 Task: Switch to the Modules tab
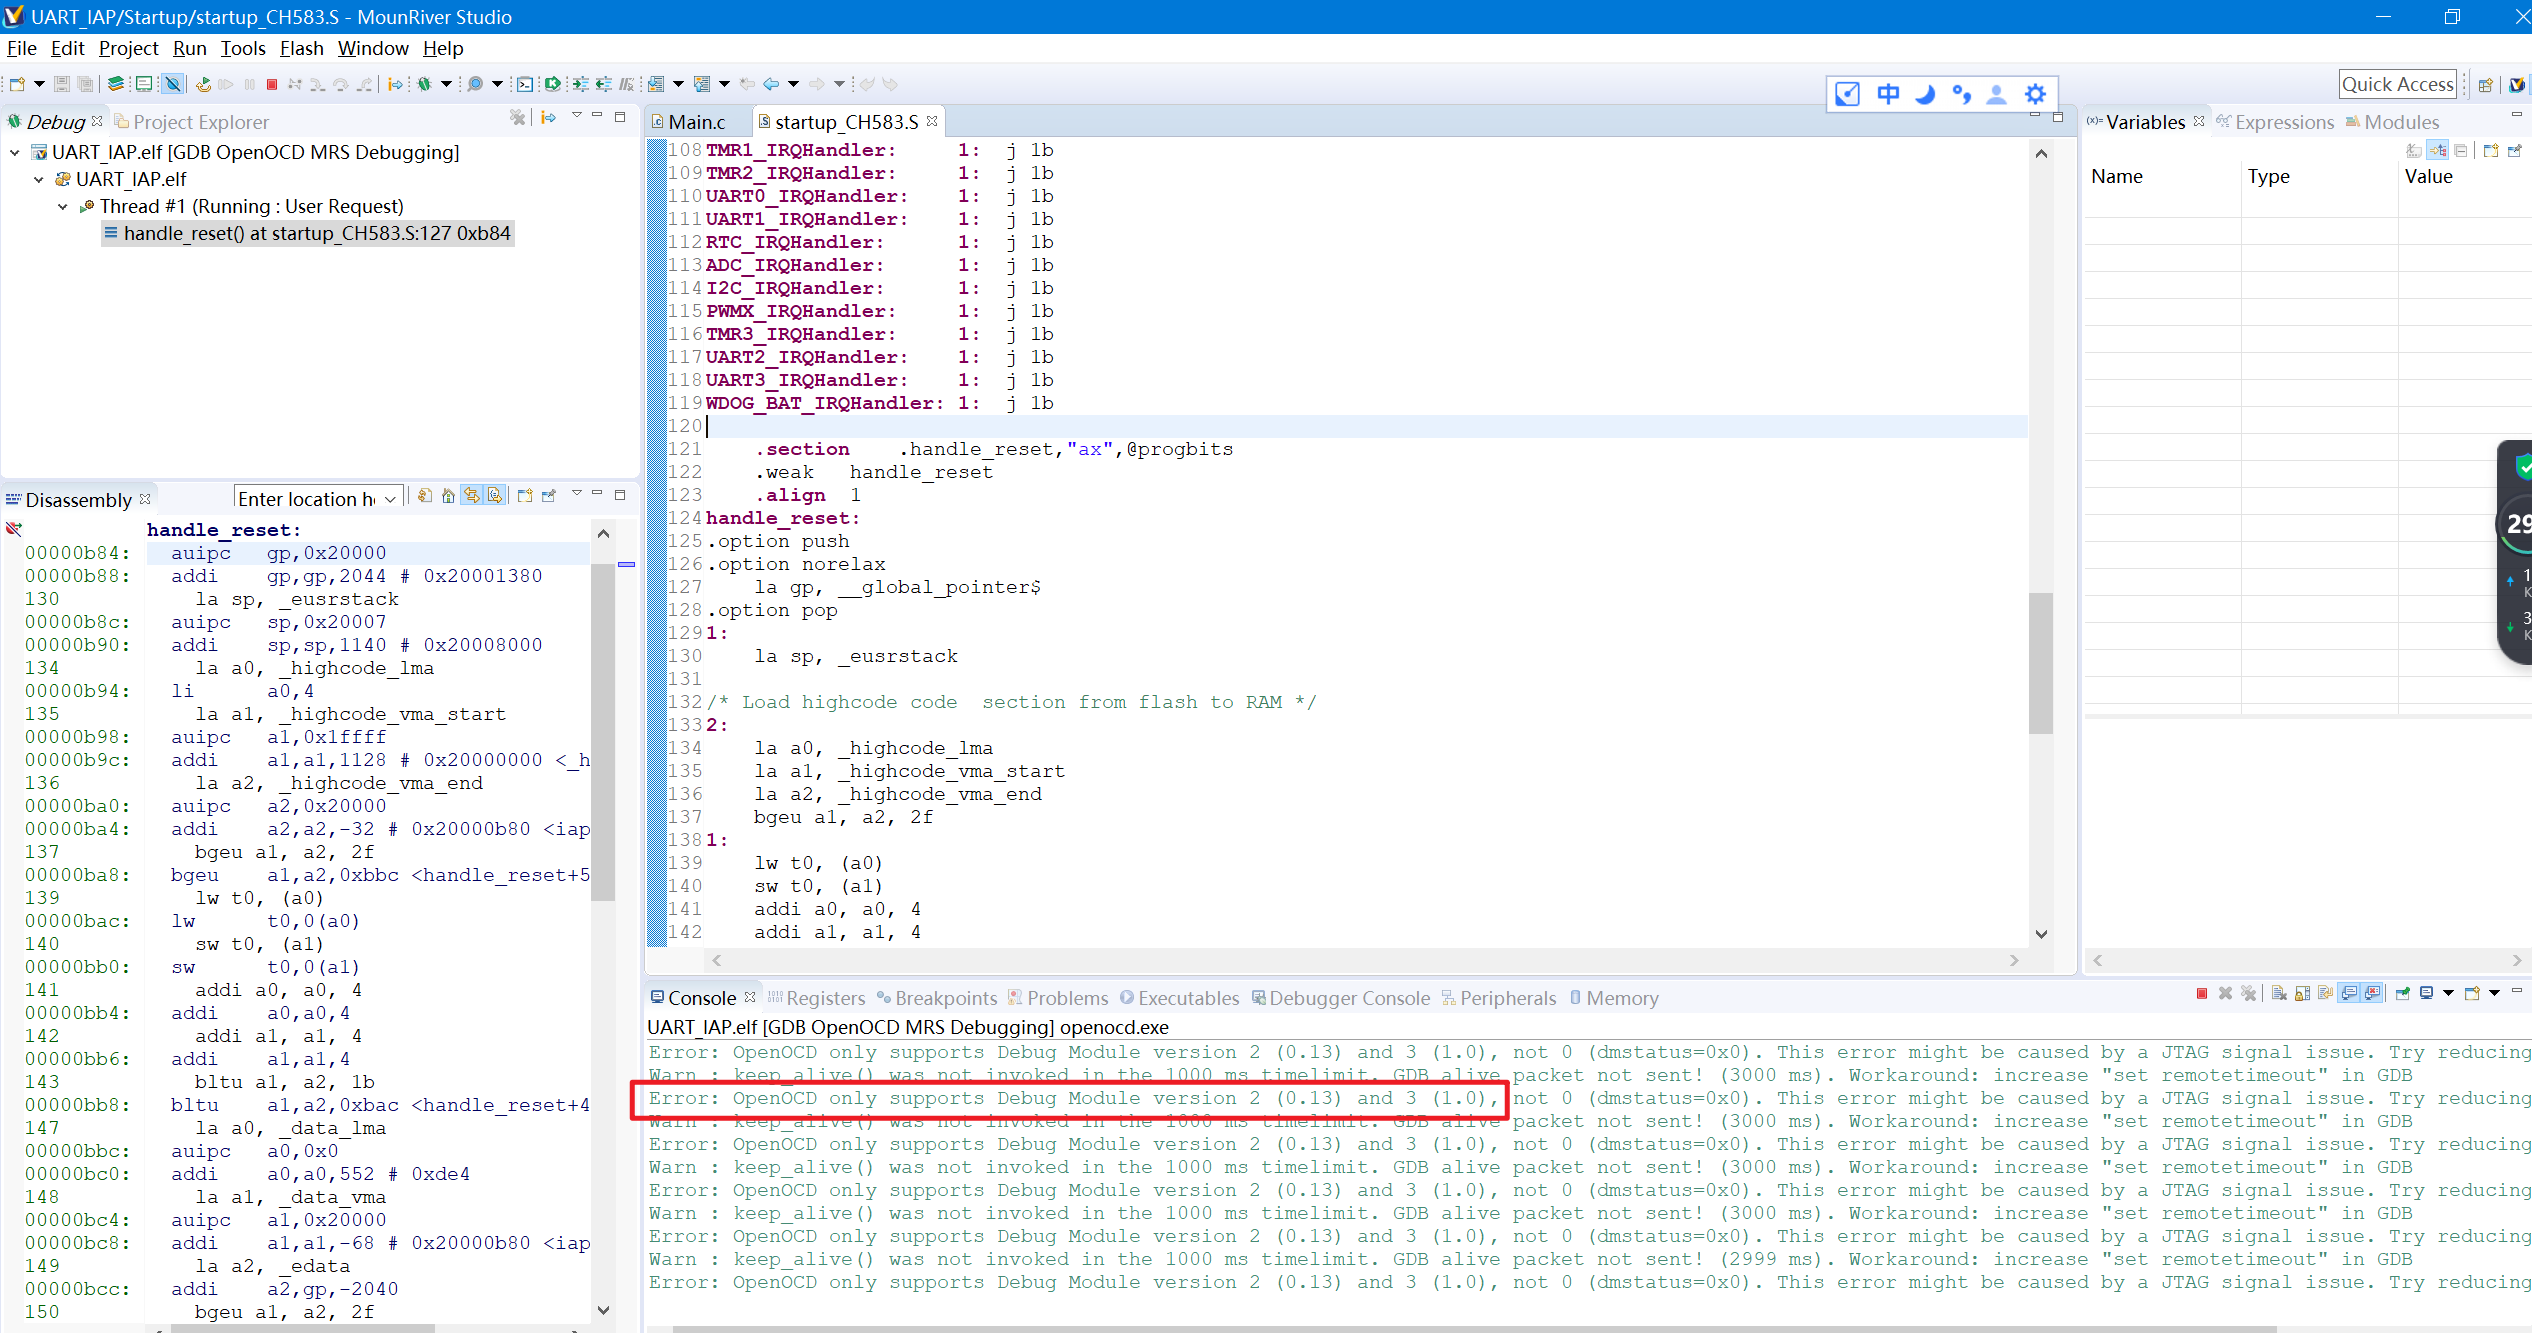click(x=2393, y=122)
